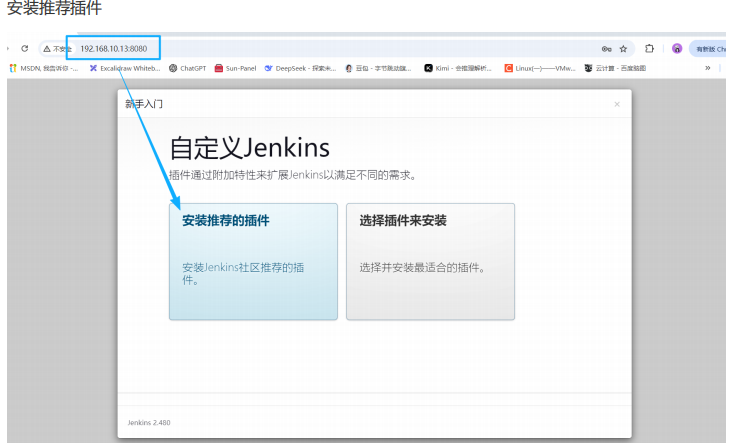Open the DeepSeek bookmark
Screen dimensions: 734x445
tap(300, 68)
